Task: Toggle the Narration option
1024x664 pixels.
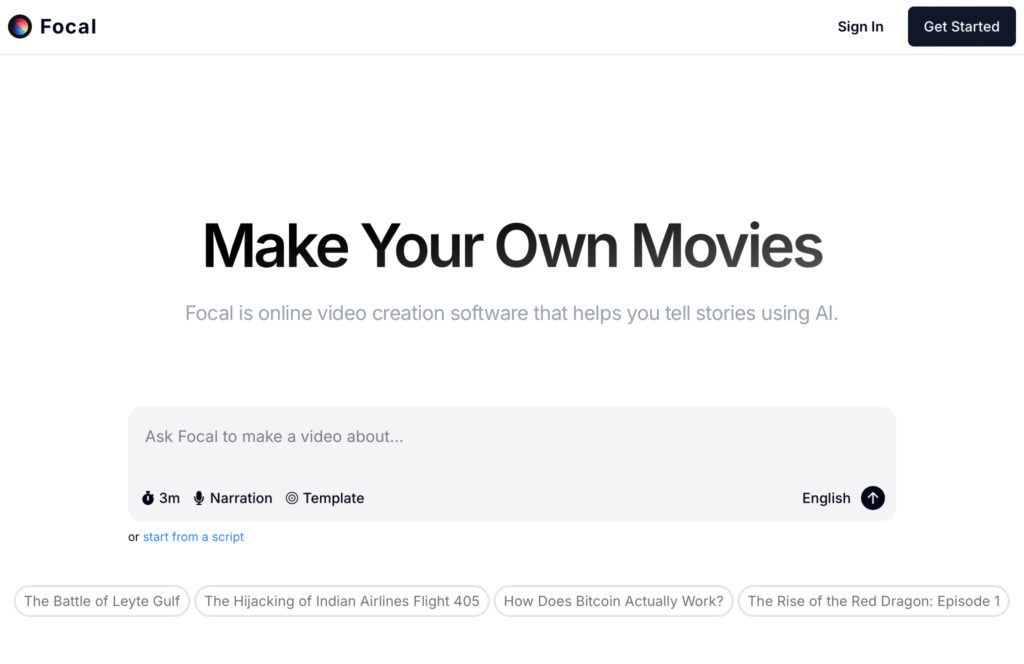Action: 233,498
